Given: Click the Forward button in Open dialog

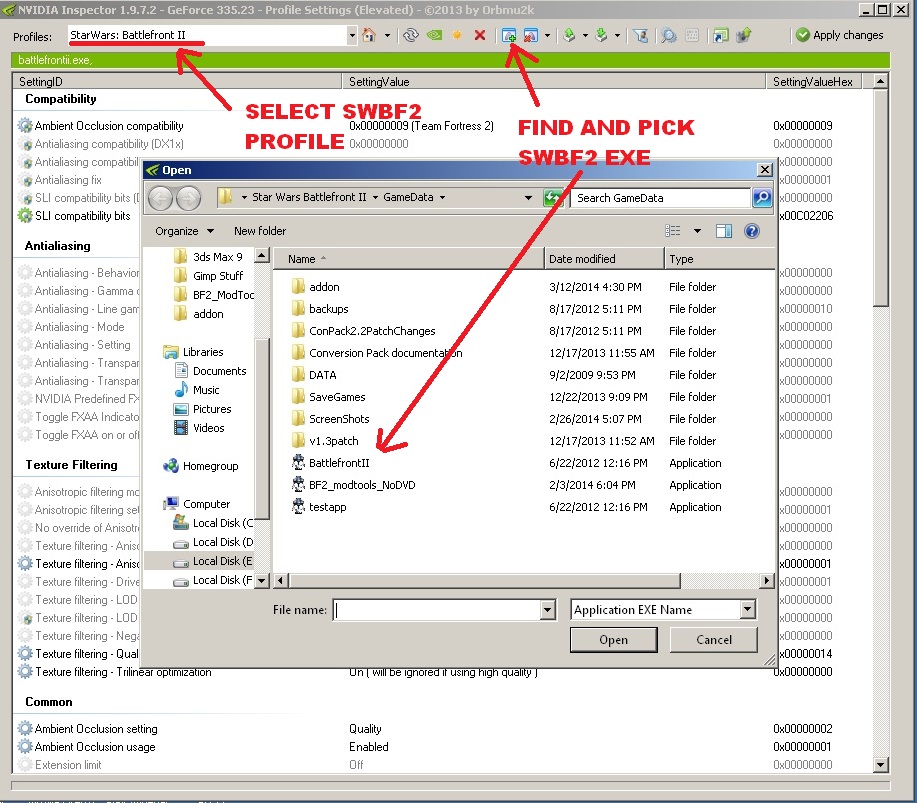Looking at the screenshot, I should (188, 198).
